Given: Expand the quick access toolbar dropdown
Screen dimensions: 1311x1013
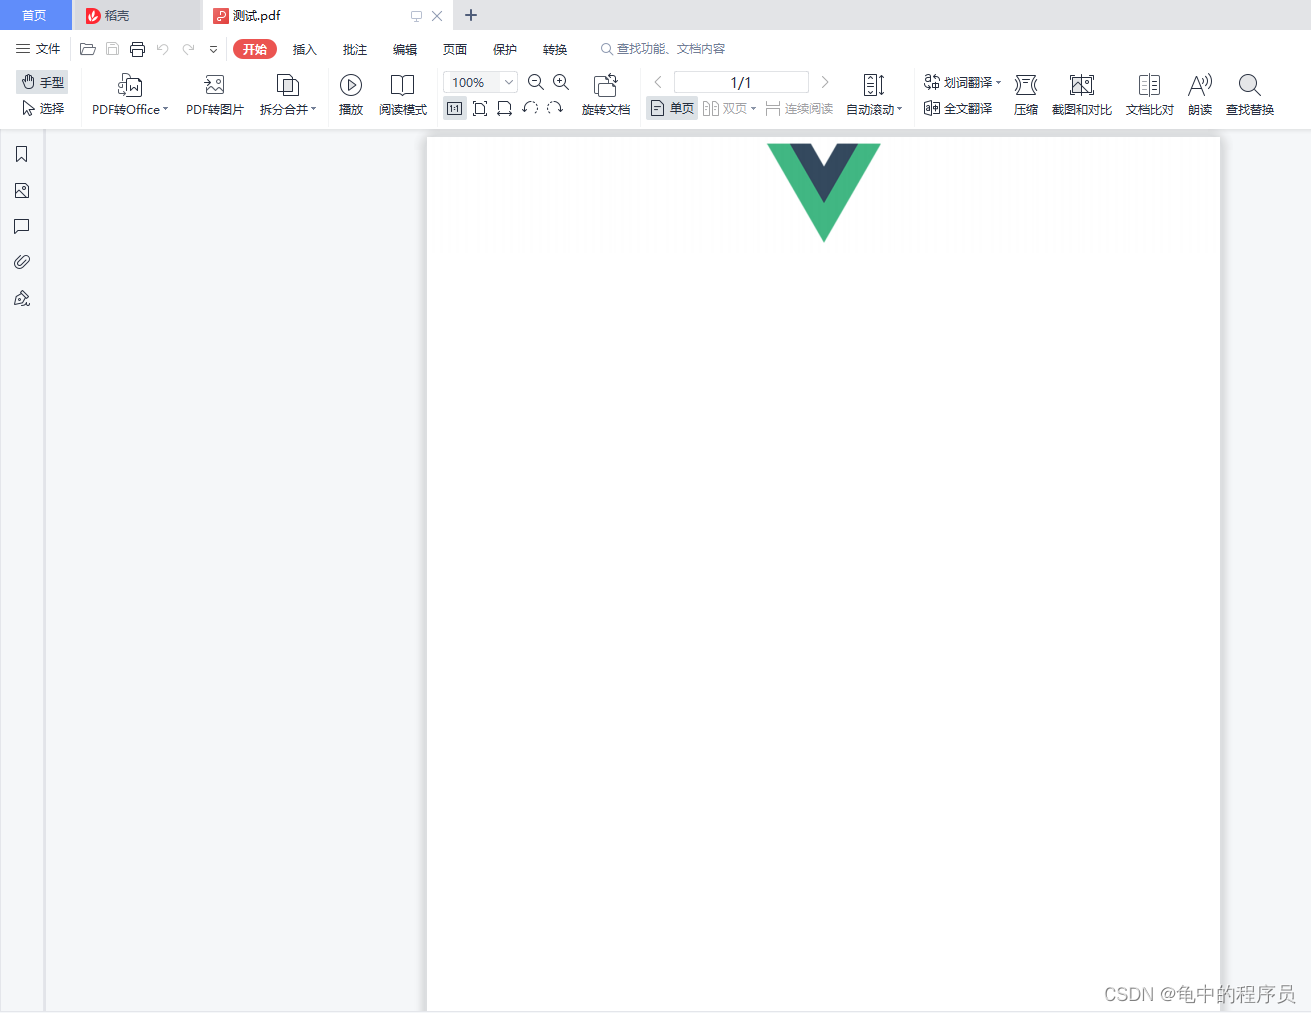Looking at the screenshot, I should [213, 49].
